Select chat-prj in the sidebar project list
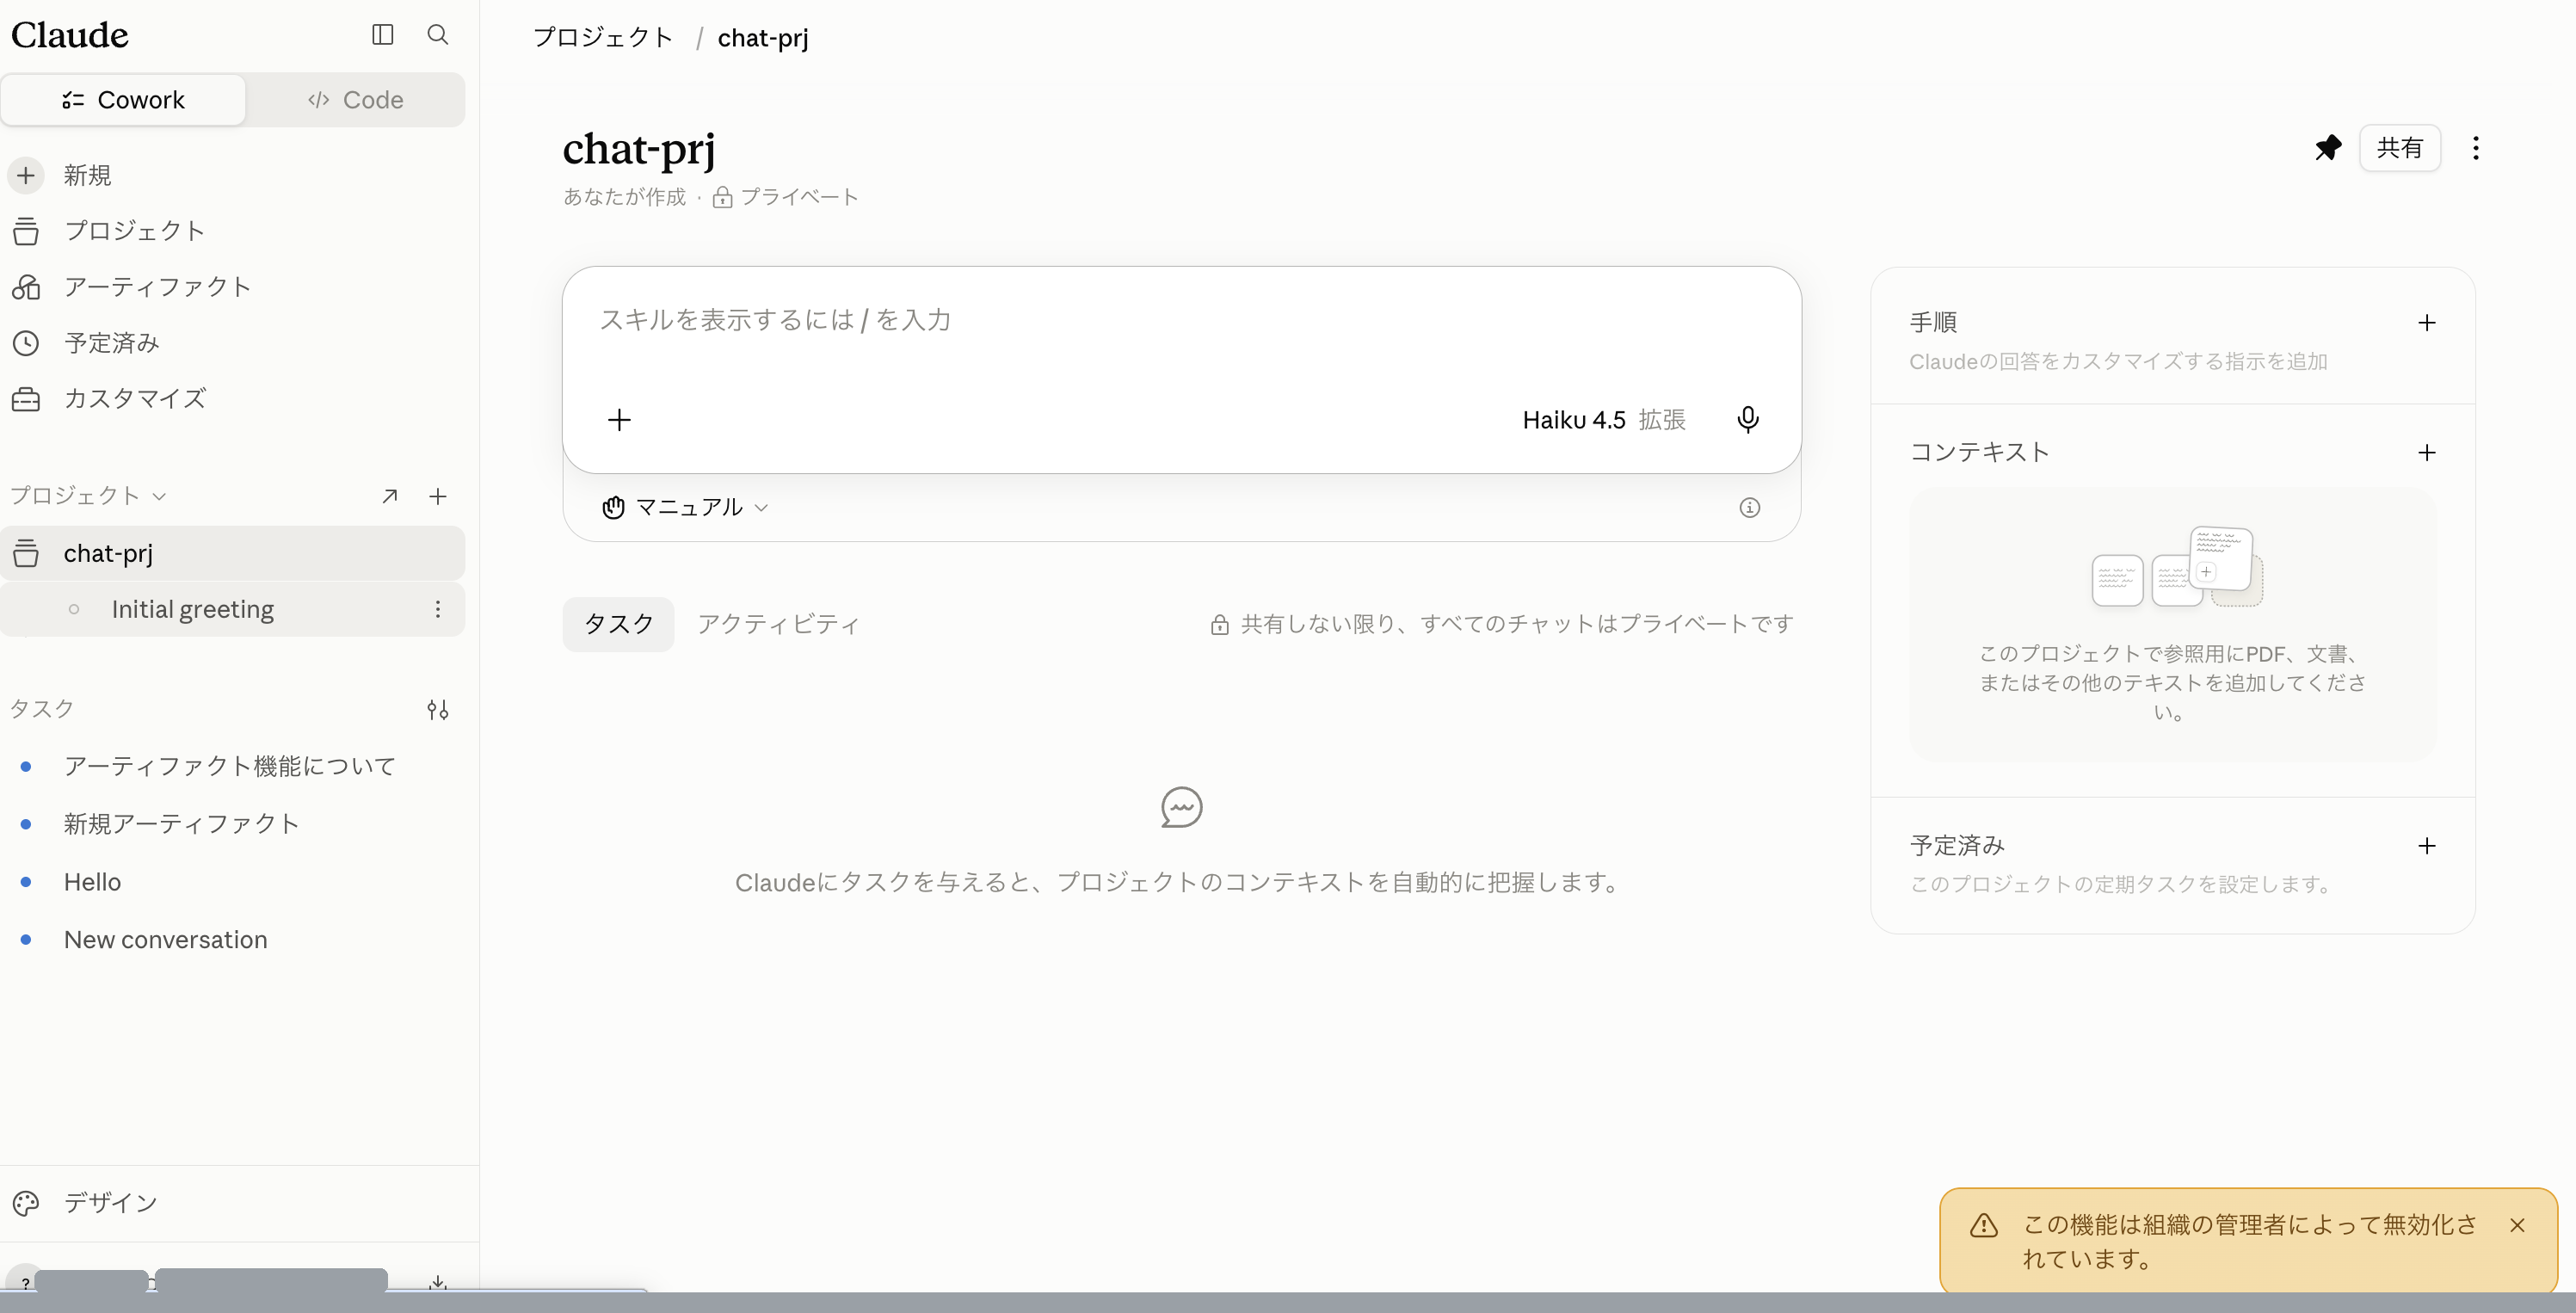2576x1313 pixels. click(232, 553)
